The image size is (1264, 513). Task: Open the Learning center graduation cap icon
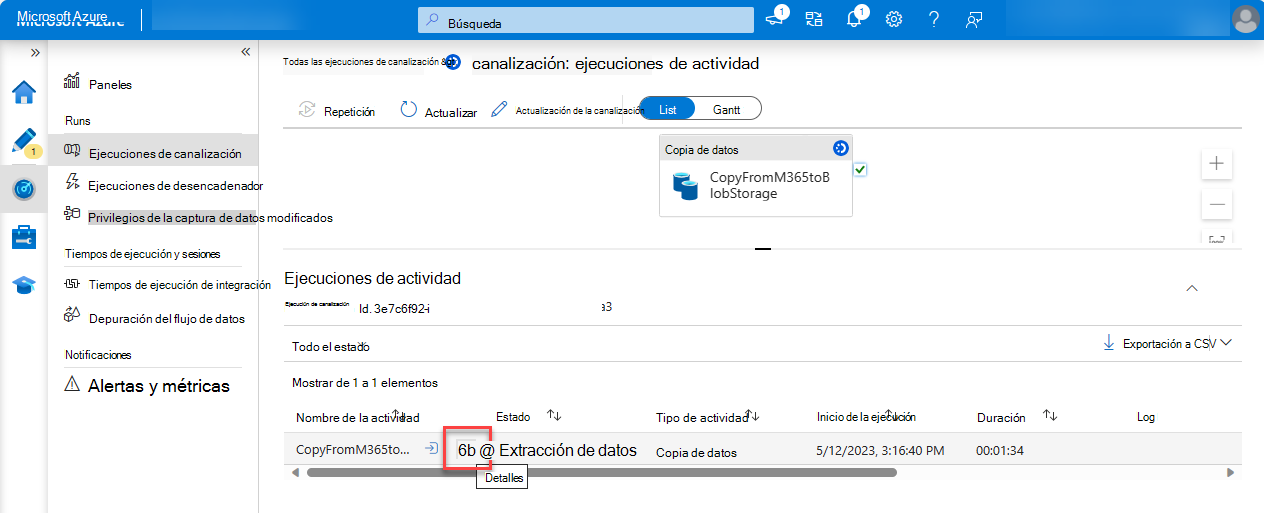24,286
